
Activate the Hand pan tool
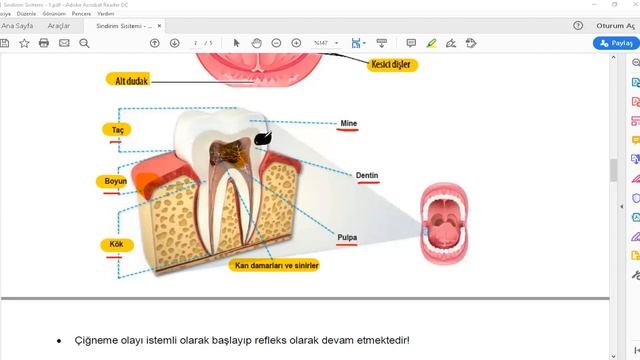256,43
